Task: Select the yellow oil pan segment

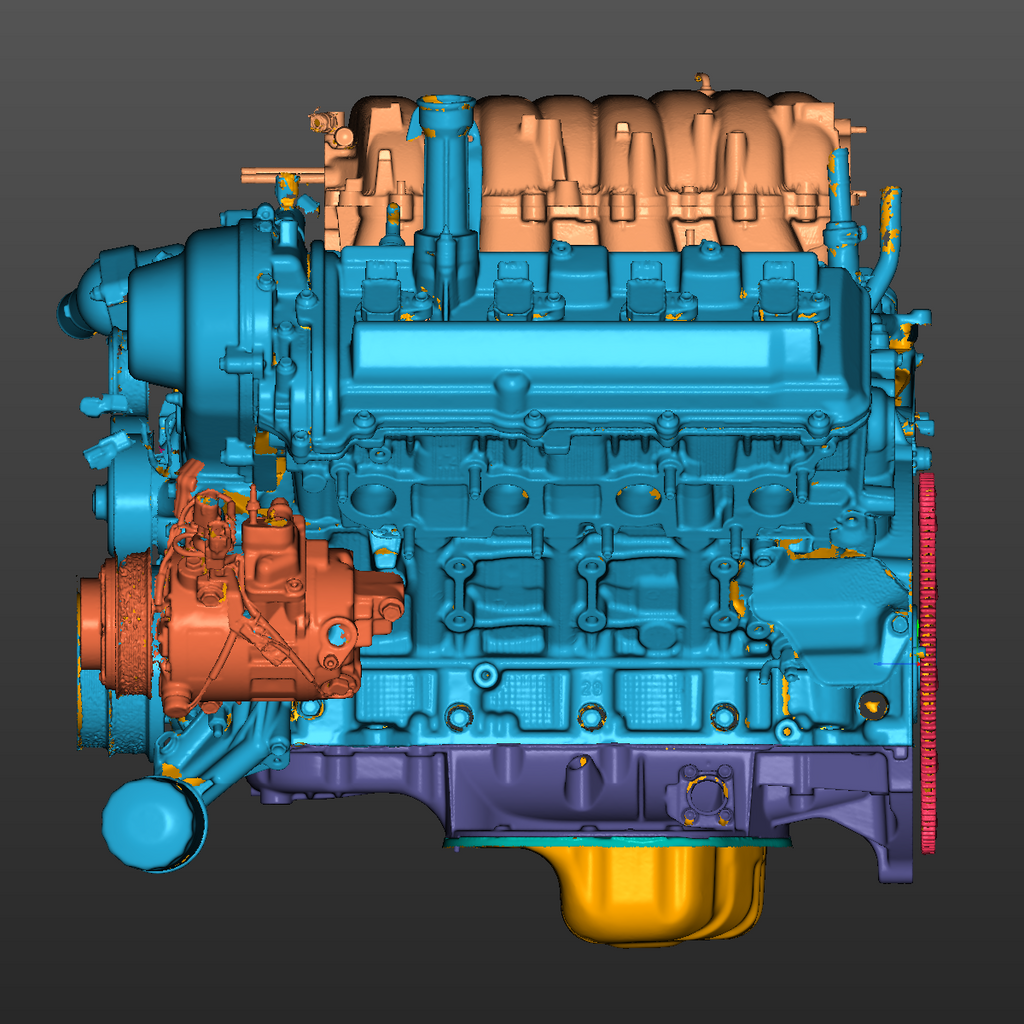Action: (660, 895)
